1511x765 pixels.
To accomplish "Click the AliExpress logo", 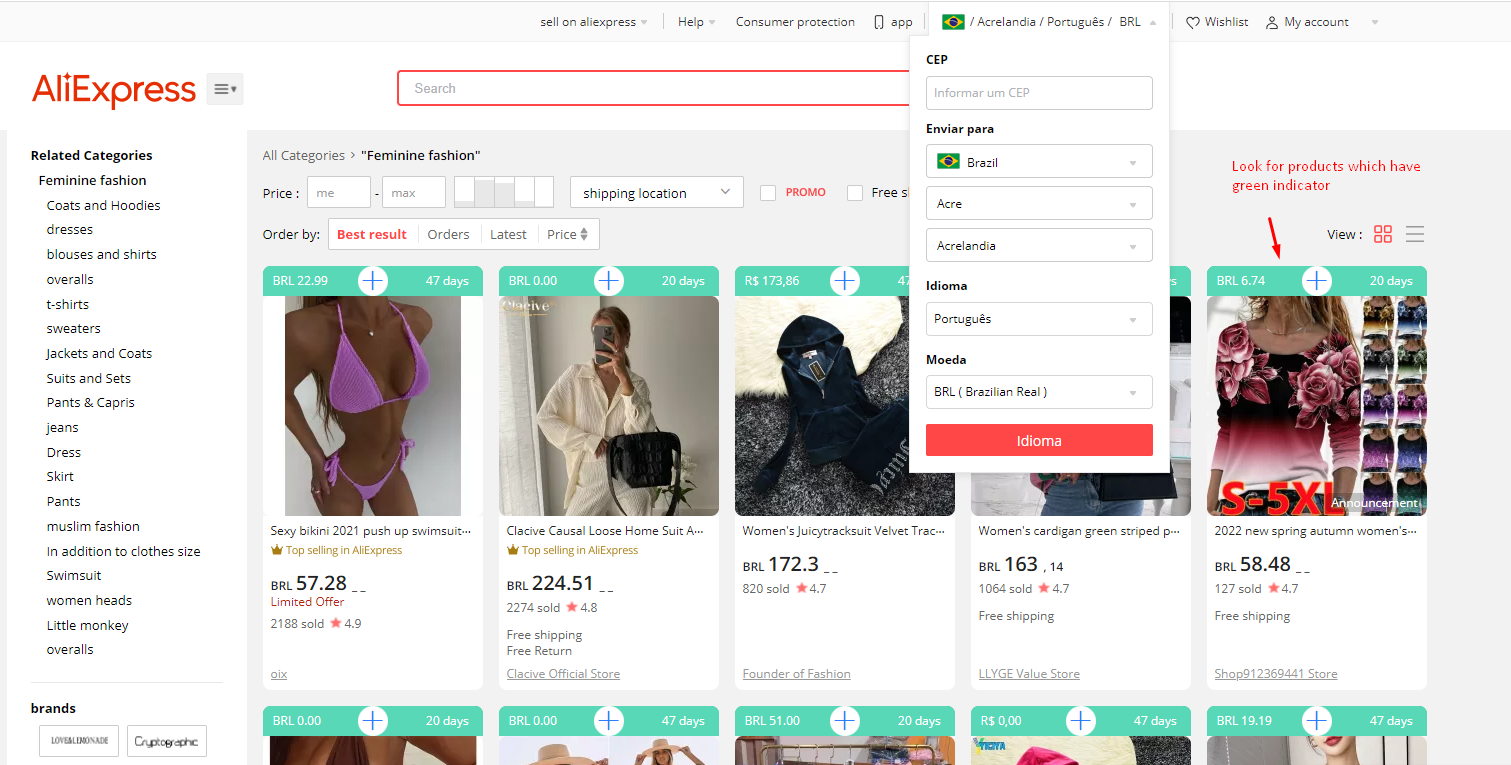I will pyautogui.click(x=114, y=90).
